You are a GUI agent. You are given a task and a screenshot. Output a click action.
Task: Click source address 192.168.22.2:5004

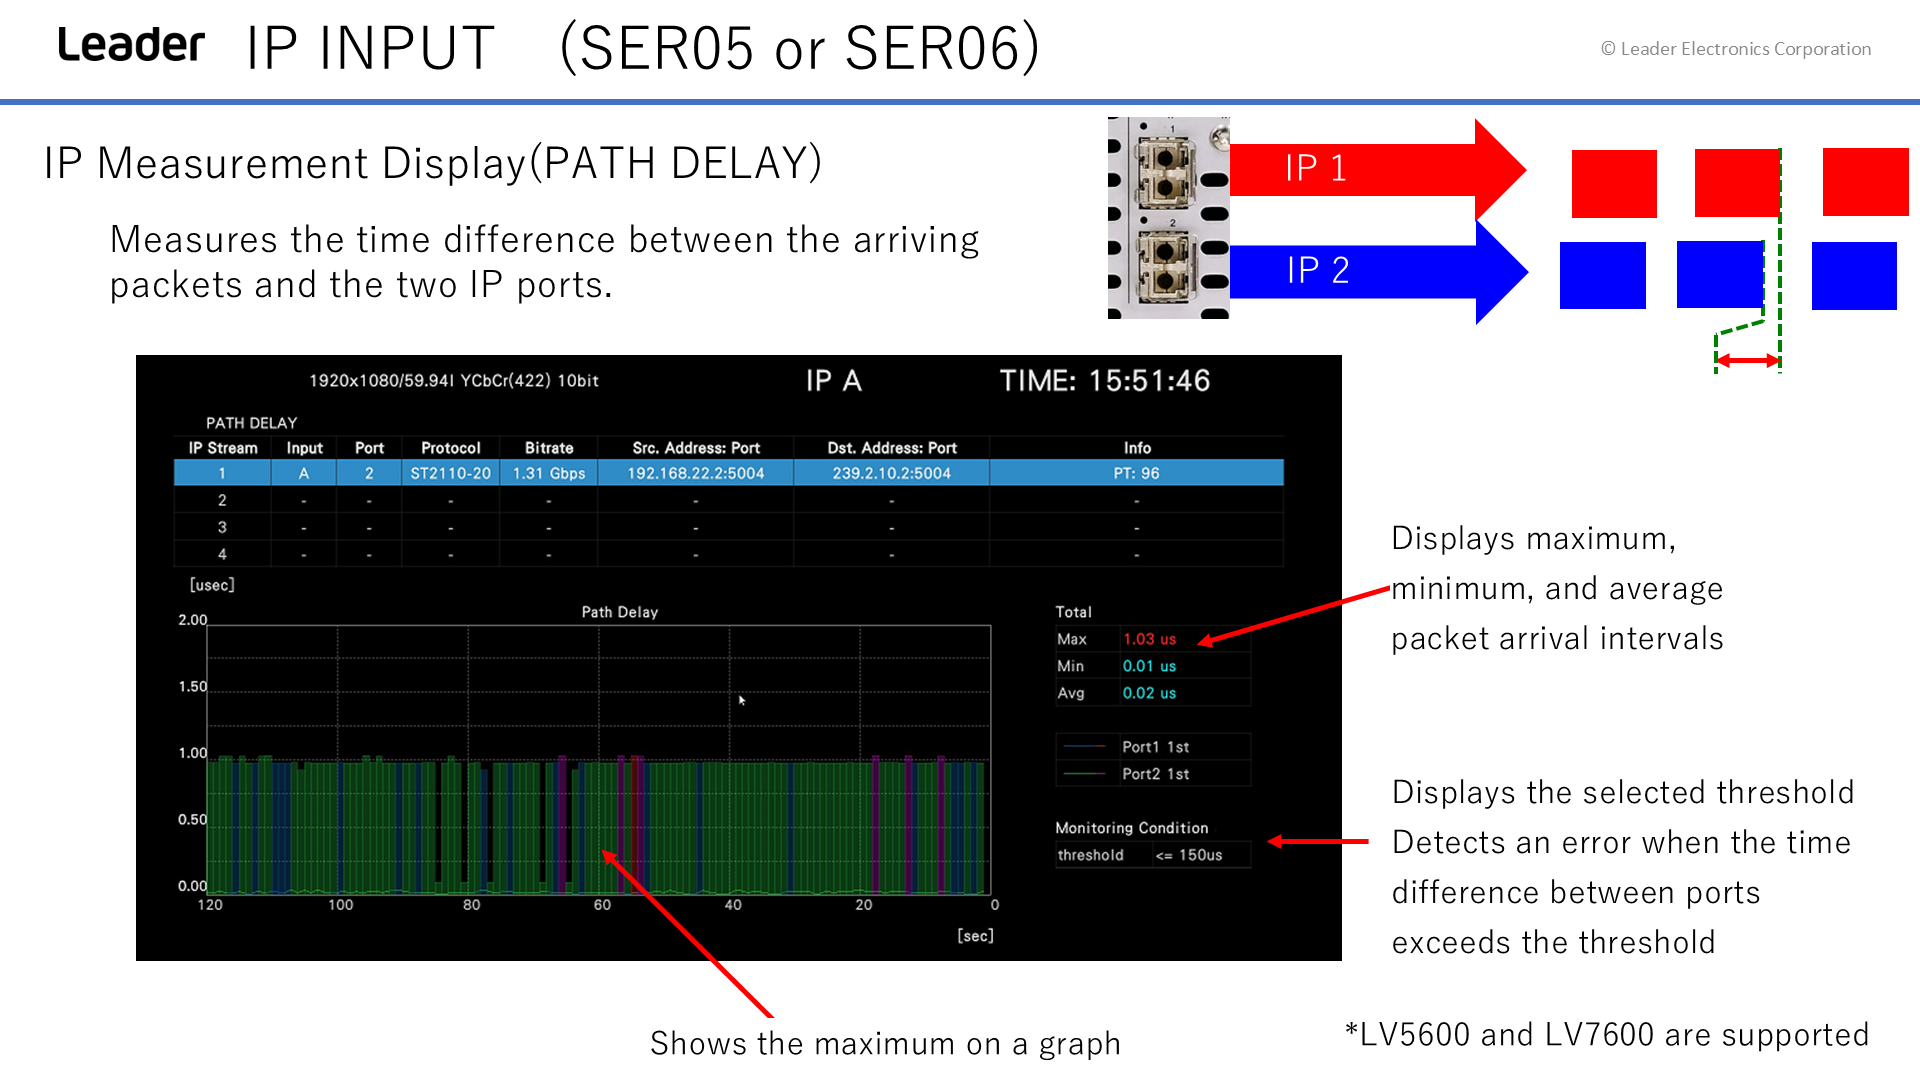[x=696, y=473]
